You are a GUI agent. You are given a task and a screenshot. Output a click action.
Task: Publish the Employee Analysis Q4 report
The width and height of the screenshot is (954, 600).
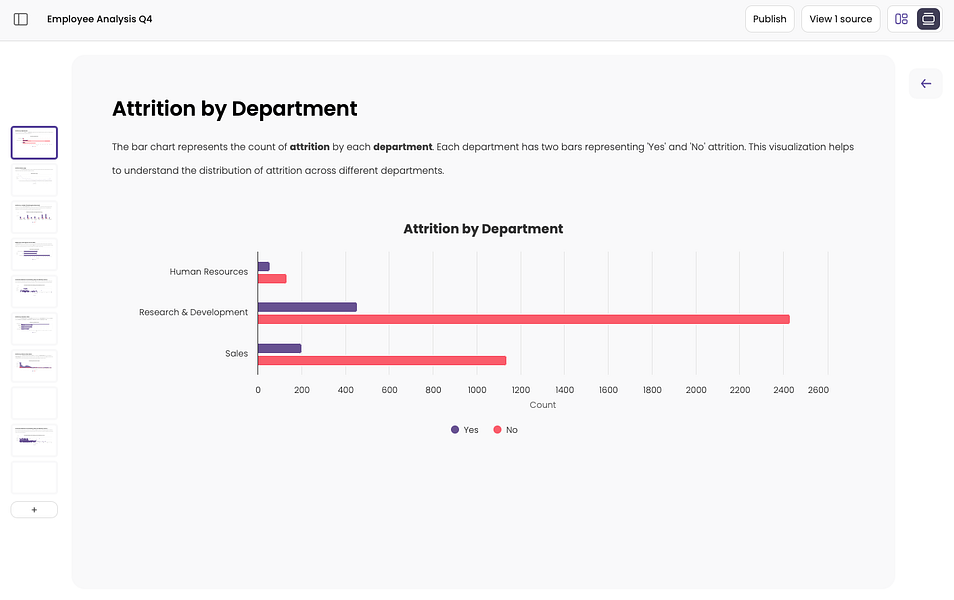click(769, 18)
